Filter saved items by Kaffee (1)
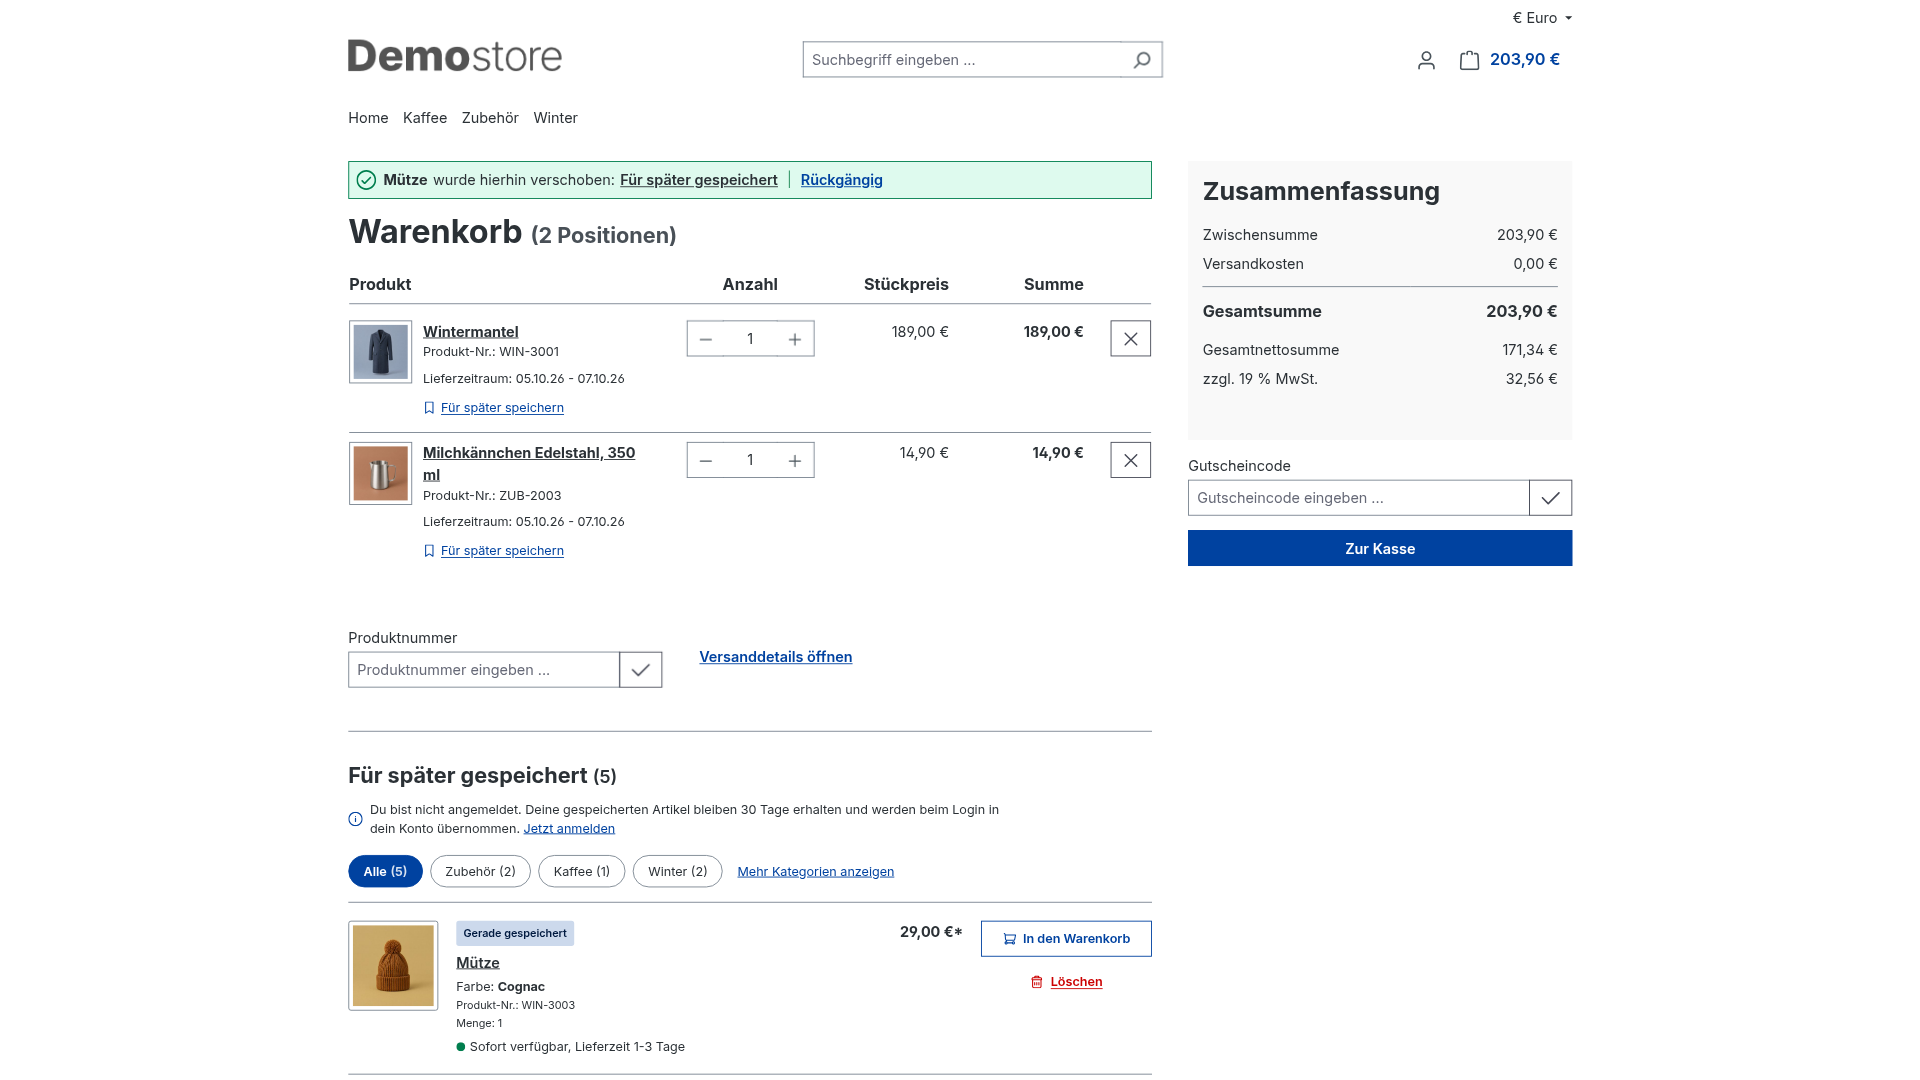The image size is (1920, 1080). pyautogui.click(x=582, y=872)
